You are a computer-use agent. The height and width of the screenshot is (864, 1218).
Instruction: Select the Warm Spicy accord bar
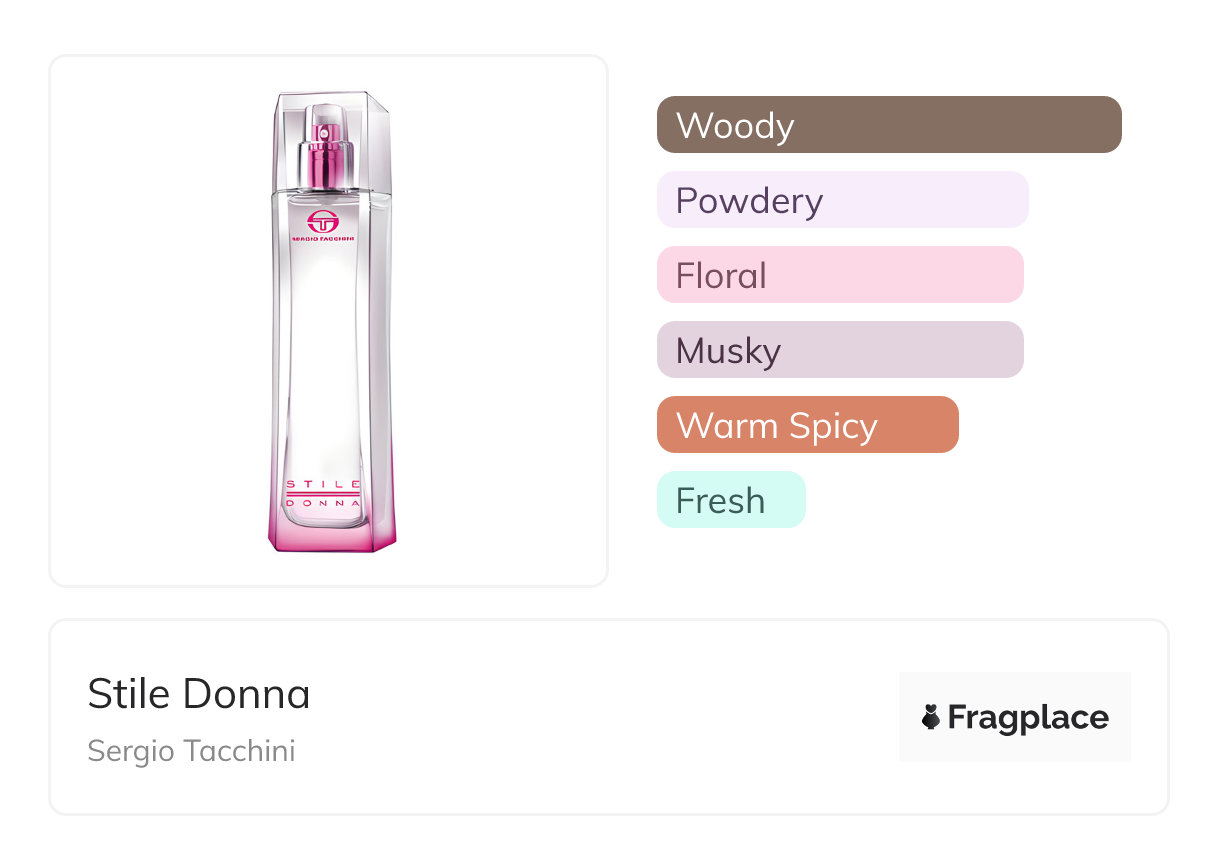[807, 425]
